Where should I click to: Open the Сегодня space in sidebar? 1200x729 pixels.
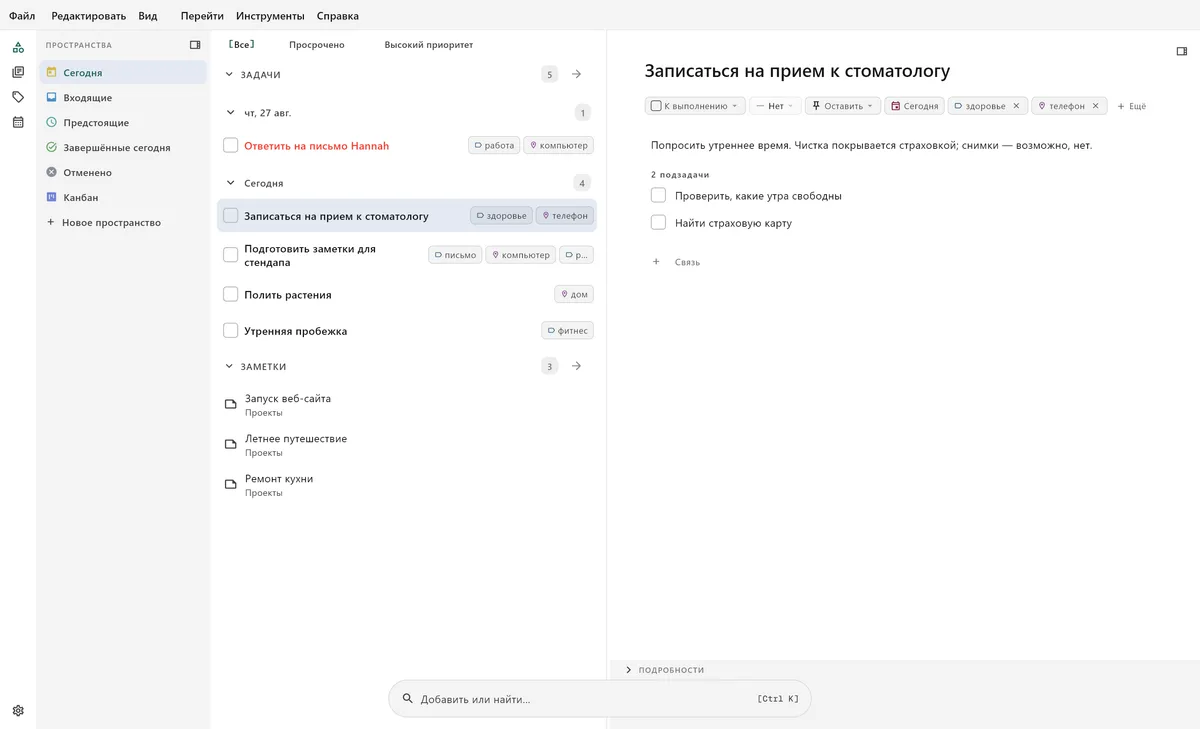(x=123, y=73)
